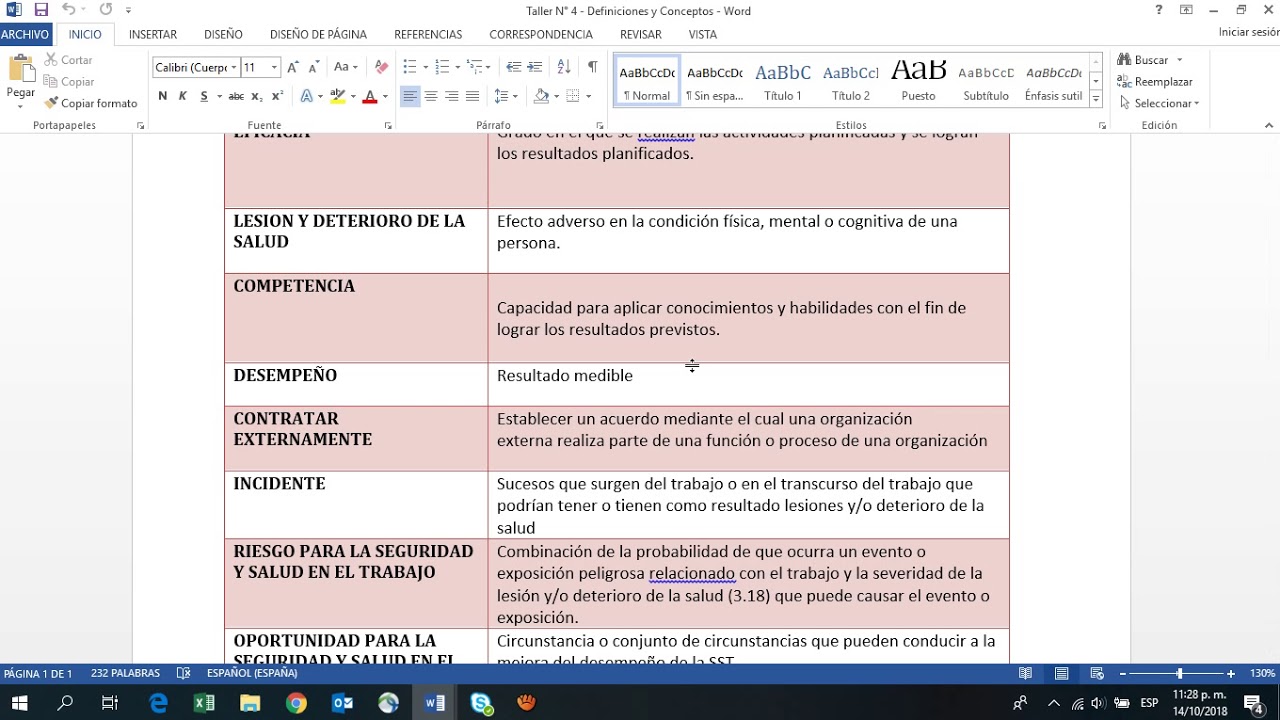Toggle left alignment button
Viewport: 1280px width, 720px height.
click(410, 96)
